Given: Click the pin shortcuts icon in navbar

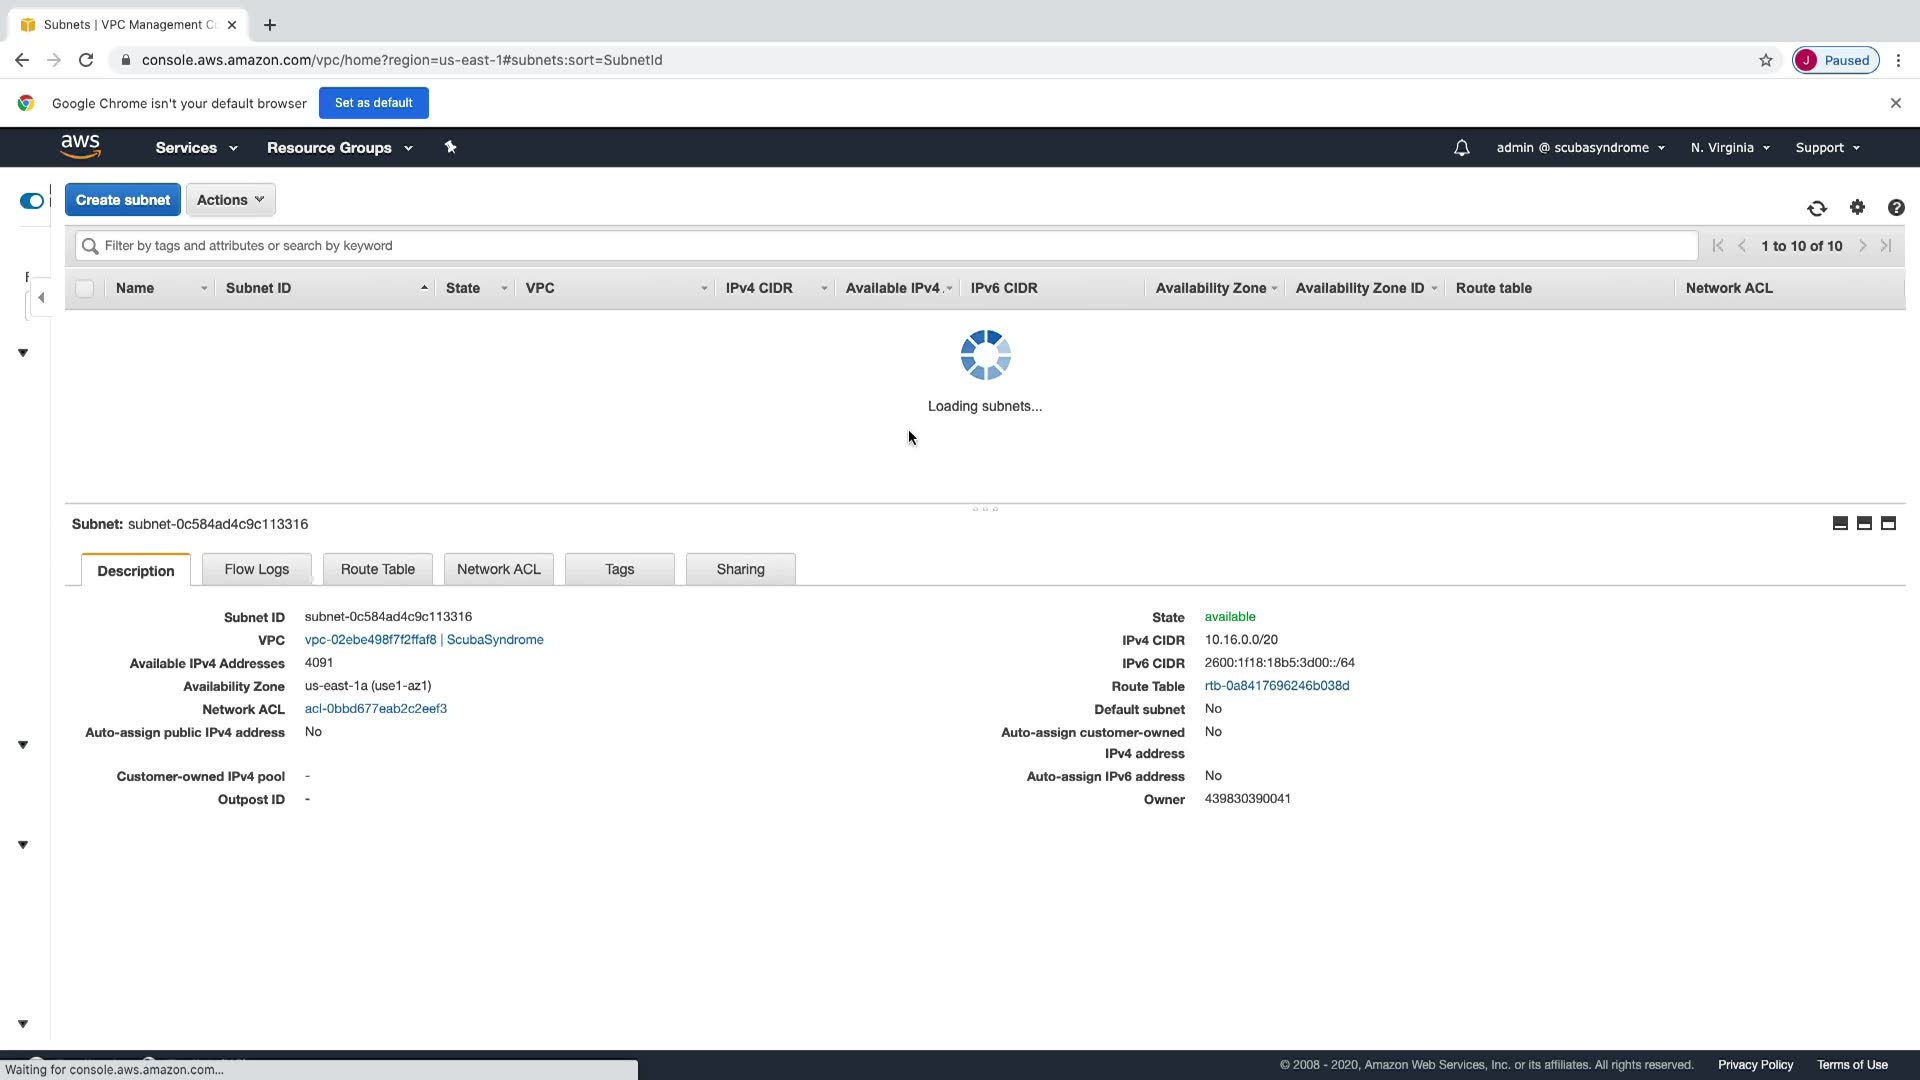Looking at the screenshot, I should coord(450,147).
